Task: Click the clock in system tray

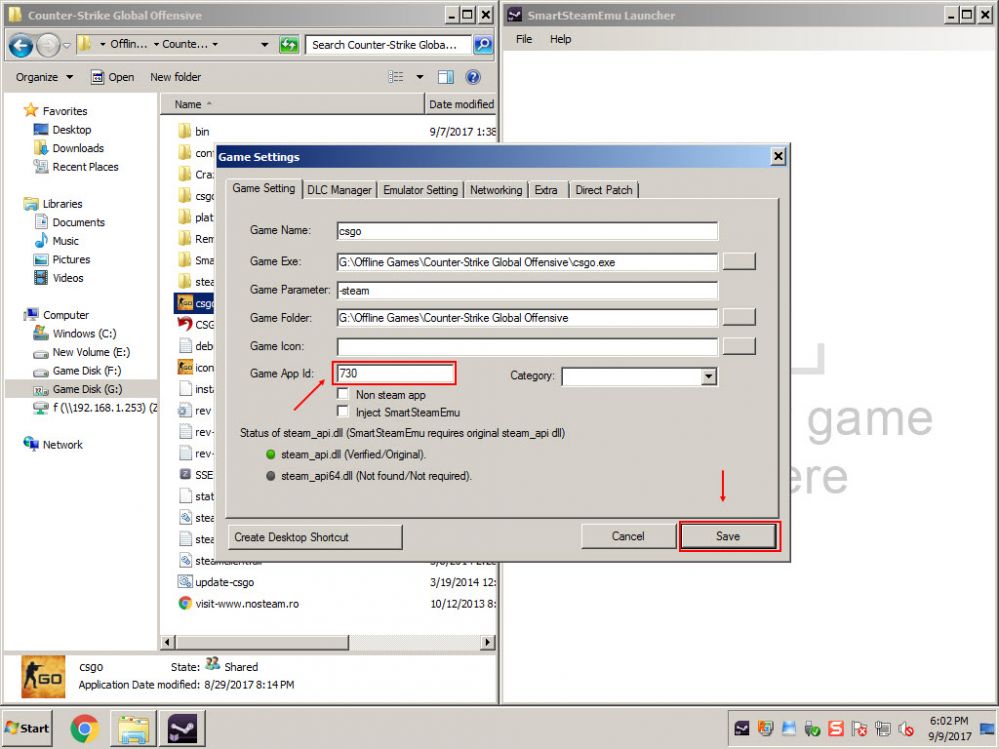Action: (x=949, y=728)
